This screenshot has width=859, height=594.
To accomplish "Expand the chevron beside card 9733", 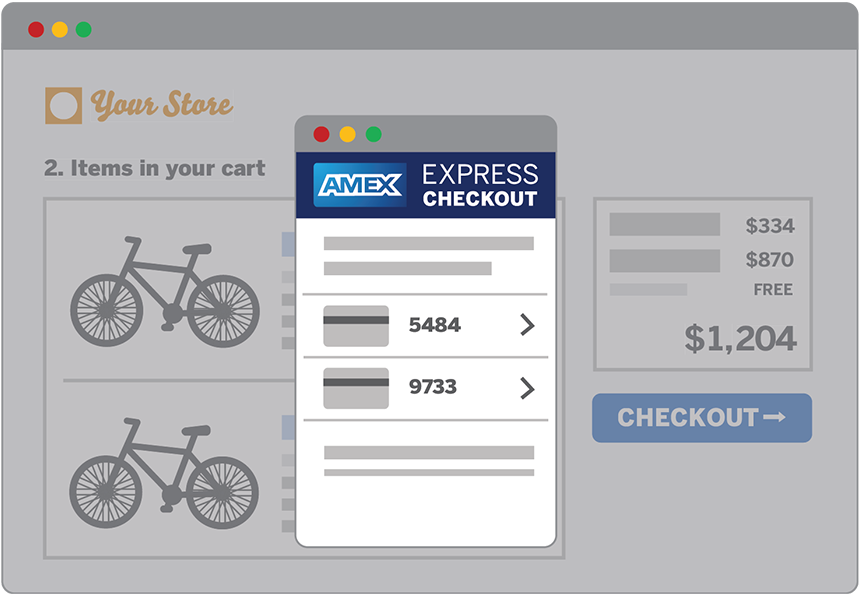I will tap(527, 388).
